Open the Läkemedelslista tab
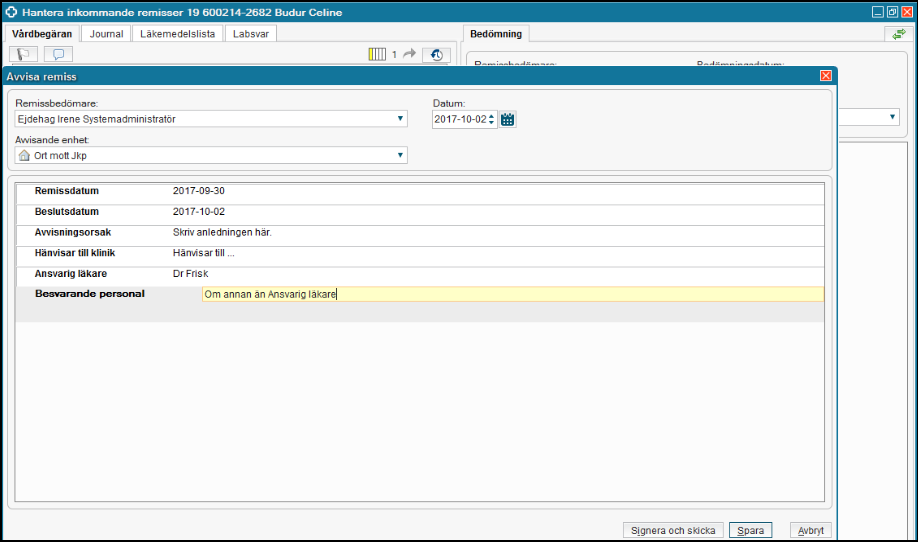 [x=177, y=34]
